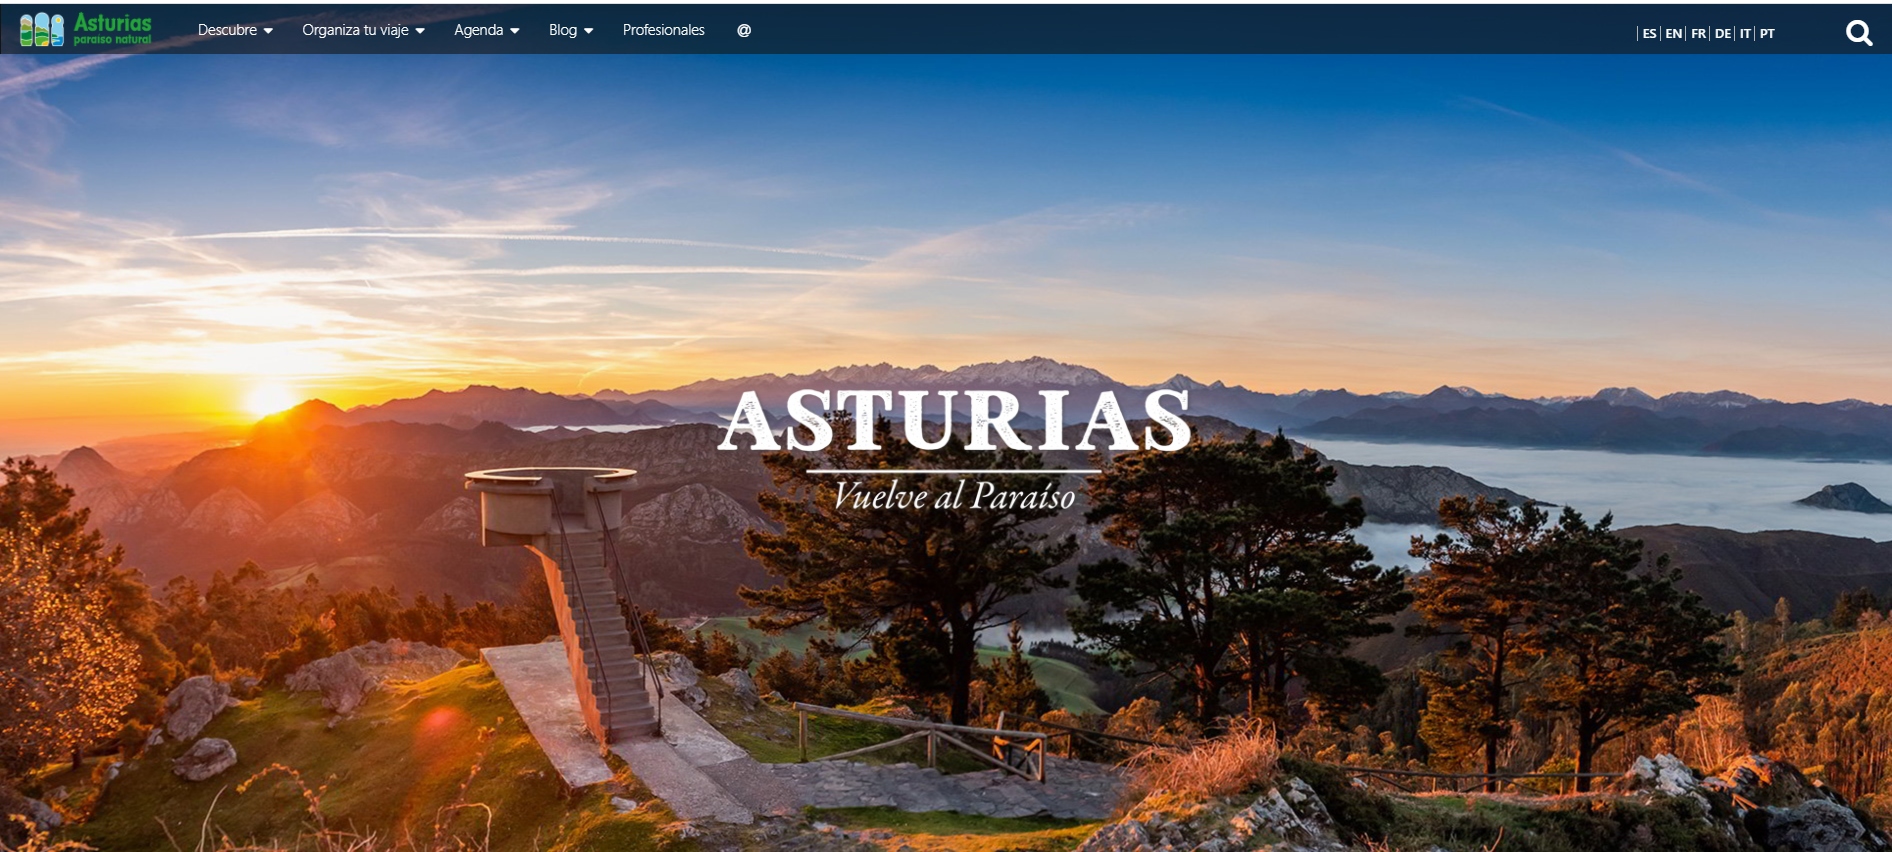This screenshot has height=852, width=1892.
Task: Open the Descubre menu
Action: (227, 30)
